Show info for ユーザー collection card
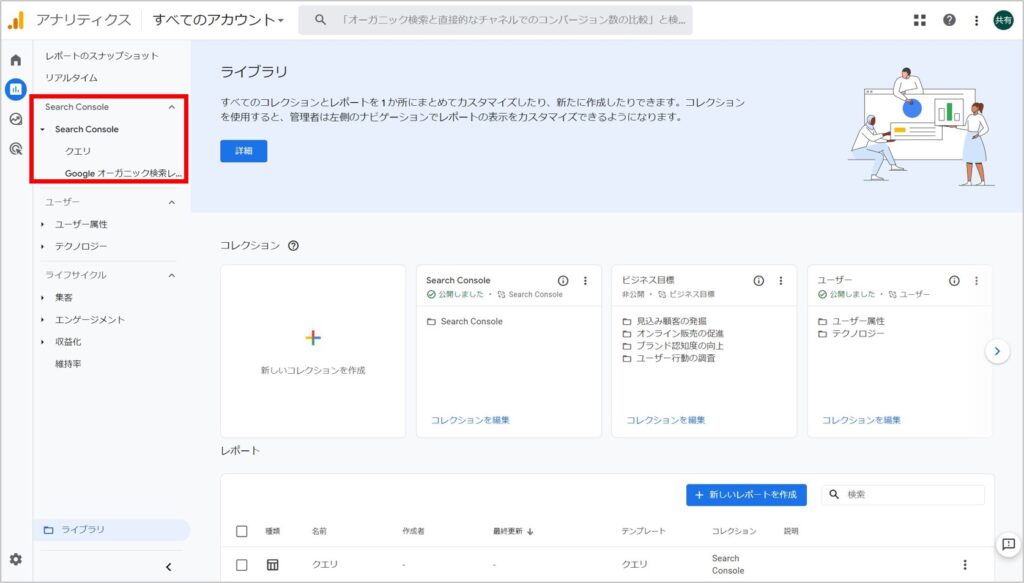 pyautogui.click(x=954, y=281)
